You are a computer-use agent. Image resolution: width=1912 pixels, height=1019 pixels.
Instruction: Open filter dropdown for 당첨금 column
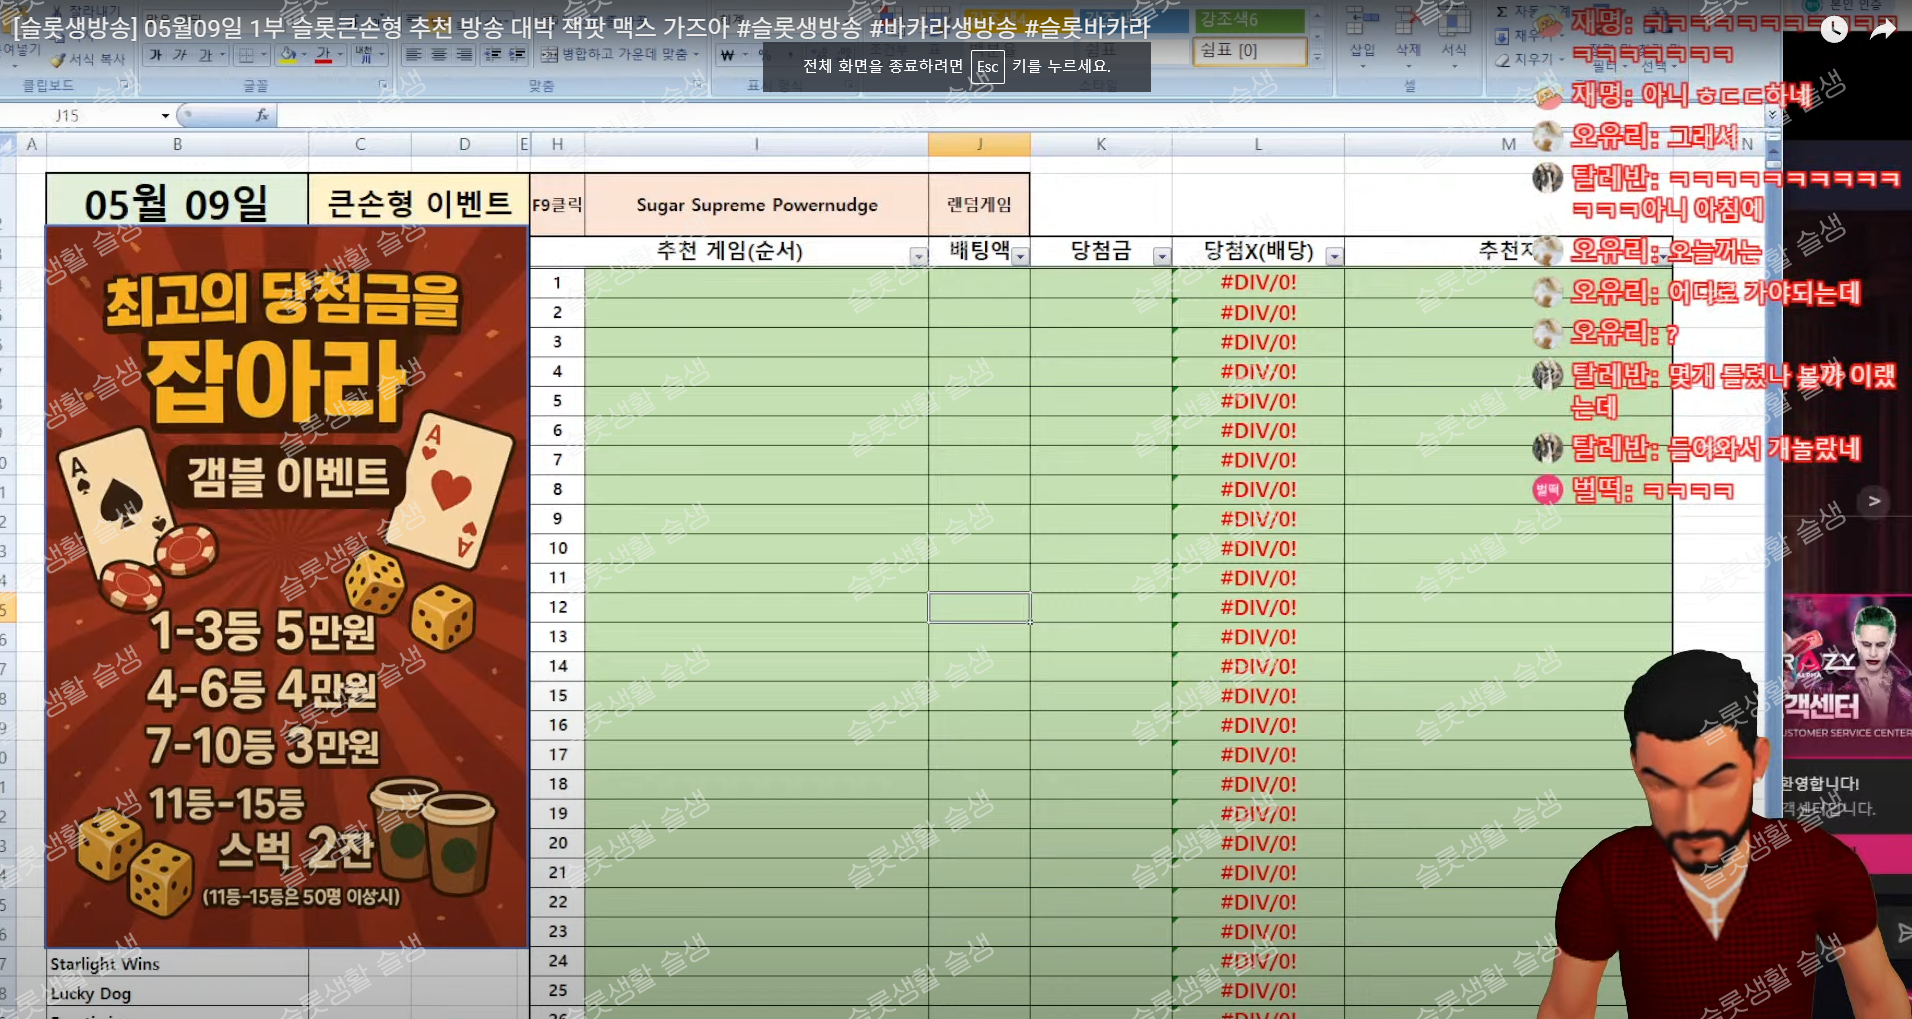pos(1161,257)
